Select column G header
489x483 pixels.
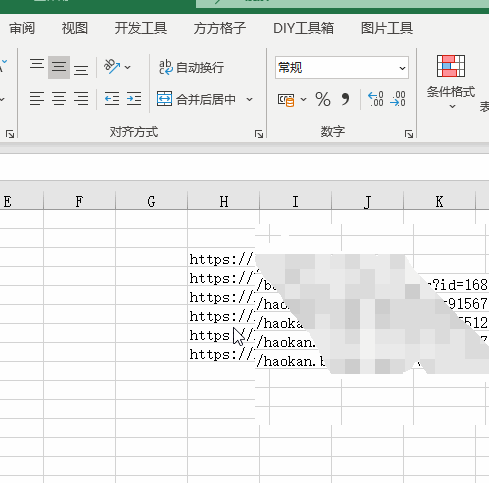click(151, 201)
